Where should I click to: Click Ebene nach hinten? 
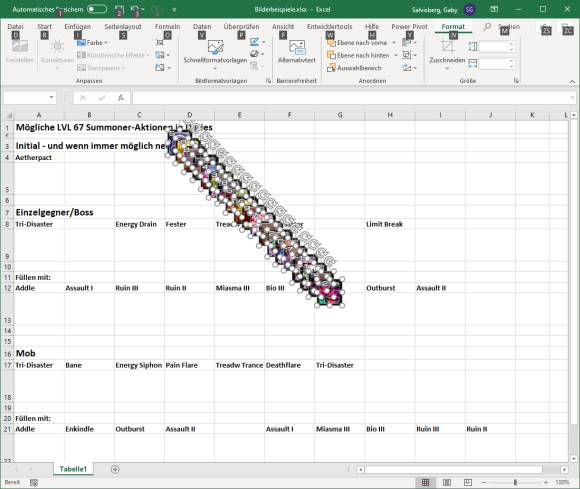point(358,55)
